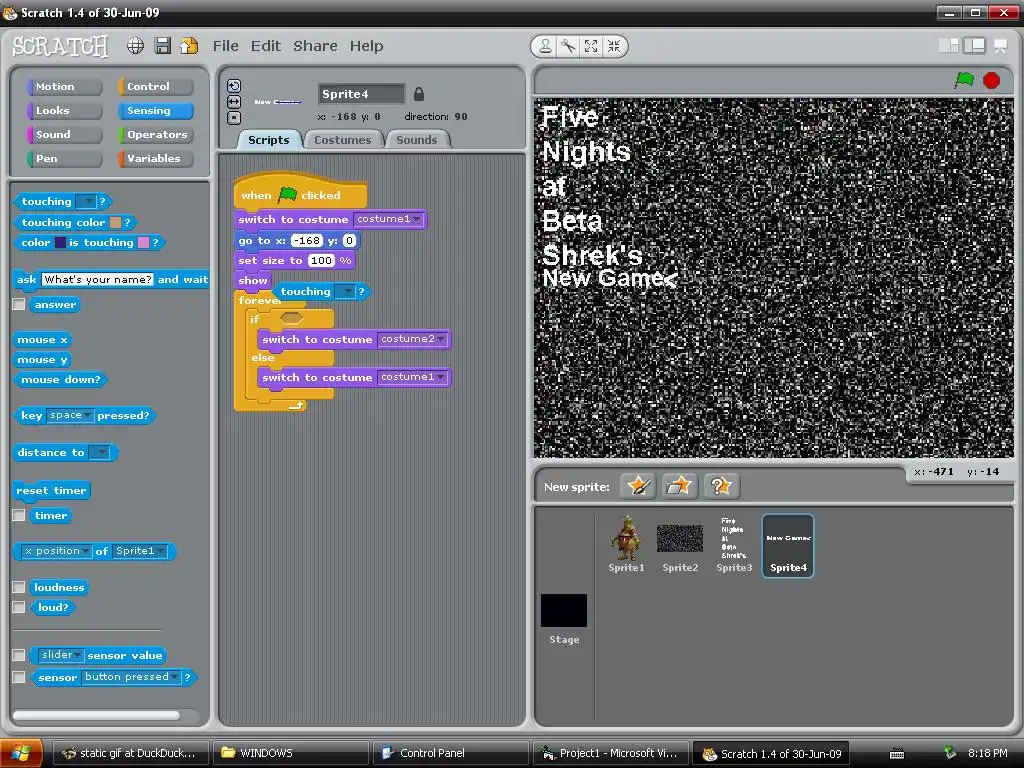The height and width of the screenshot is (768, 1024).
Task: Click the globe language icon
Action: (x=135, y=46)
